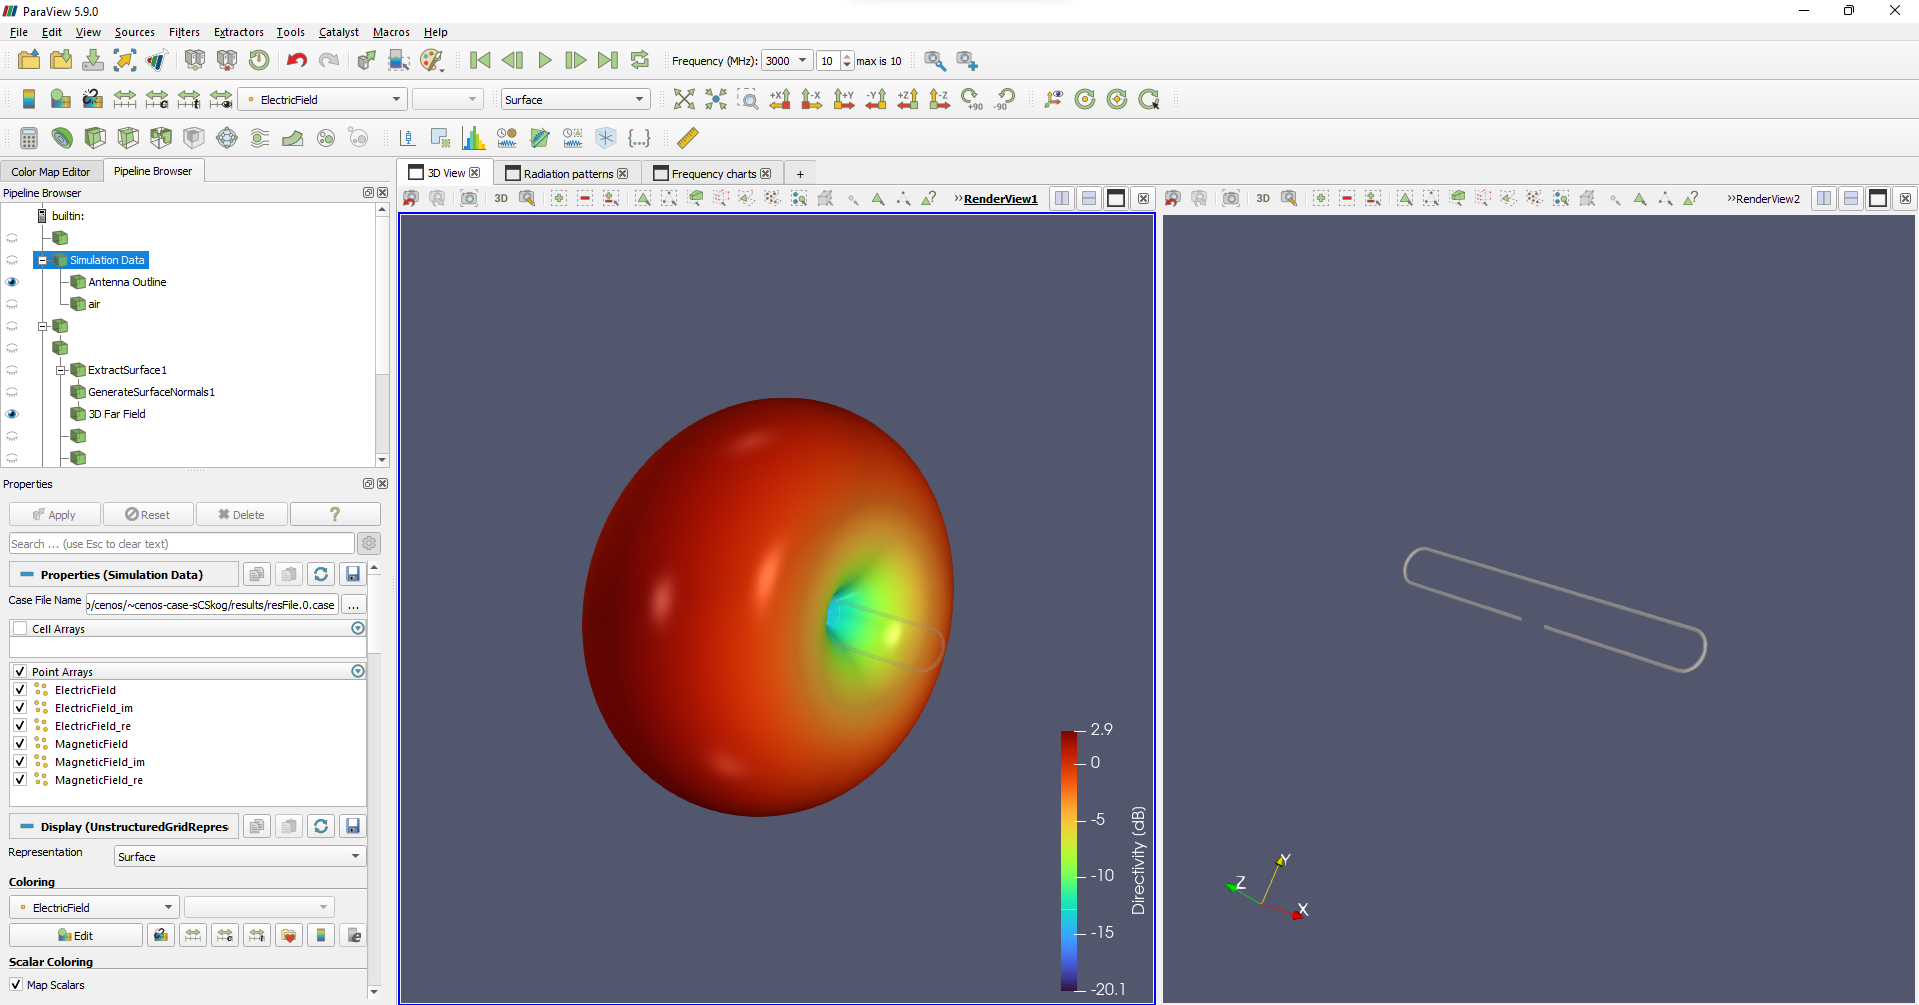
Task: Click the Calculator filter icon
Action: [29, 138]
